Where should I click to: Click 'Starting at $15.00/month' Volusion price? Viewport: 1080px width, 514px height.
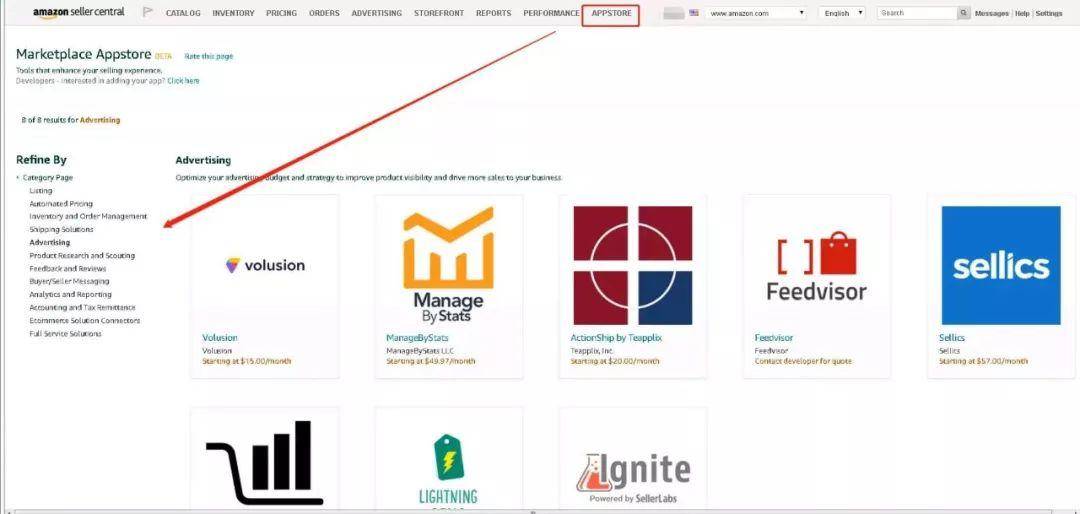247,361
